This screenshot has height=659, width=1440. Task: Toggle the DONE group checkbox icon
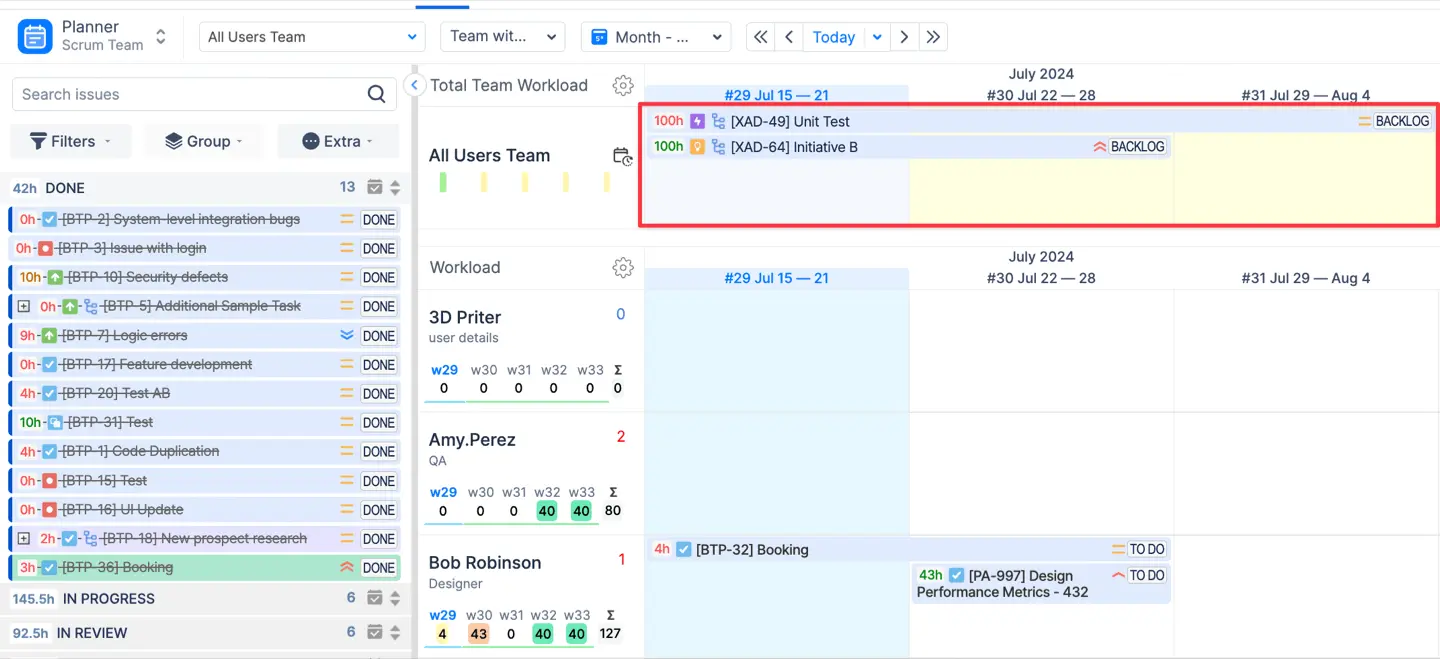coord(375,188)
